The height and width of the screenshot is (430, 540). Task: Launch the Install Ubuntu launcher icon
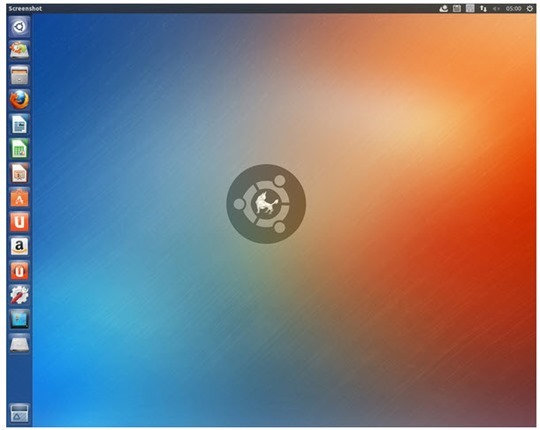19,51
